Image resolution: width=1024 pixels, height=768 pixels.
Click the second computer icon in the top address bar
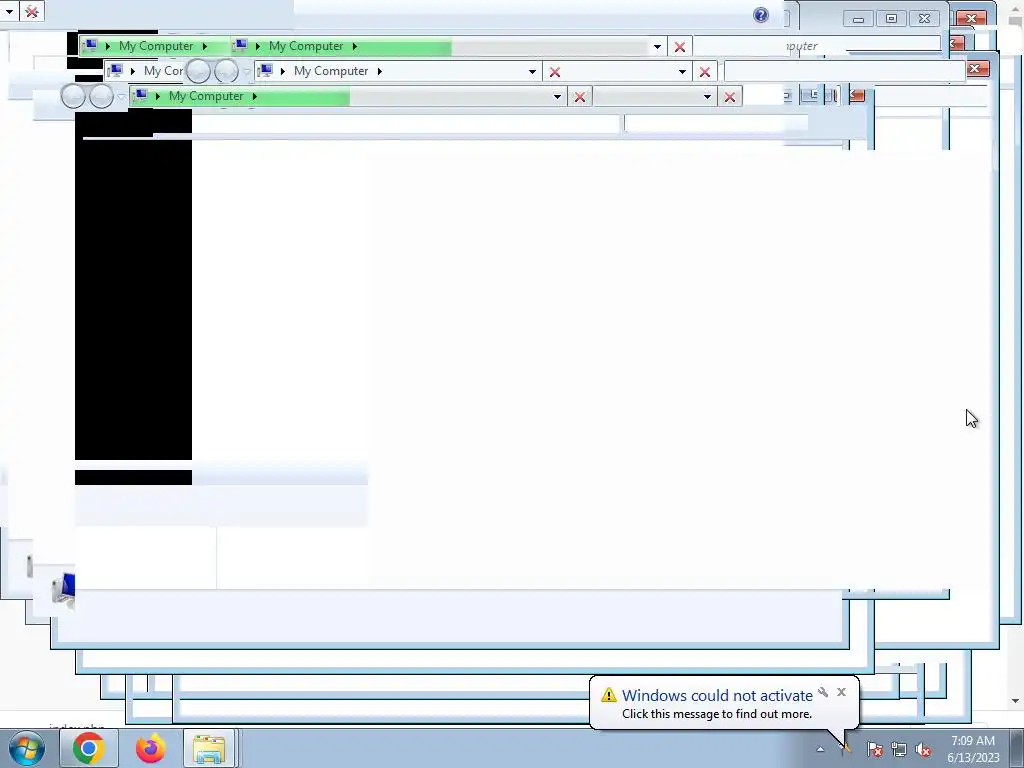(x=240, y=45)
